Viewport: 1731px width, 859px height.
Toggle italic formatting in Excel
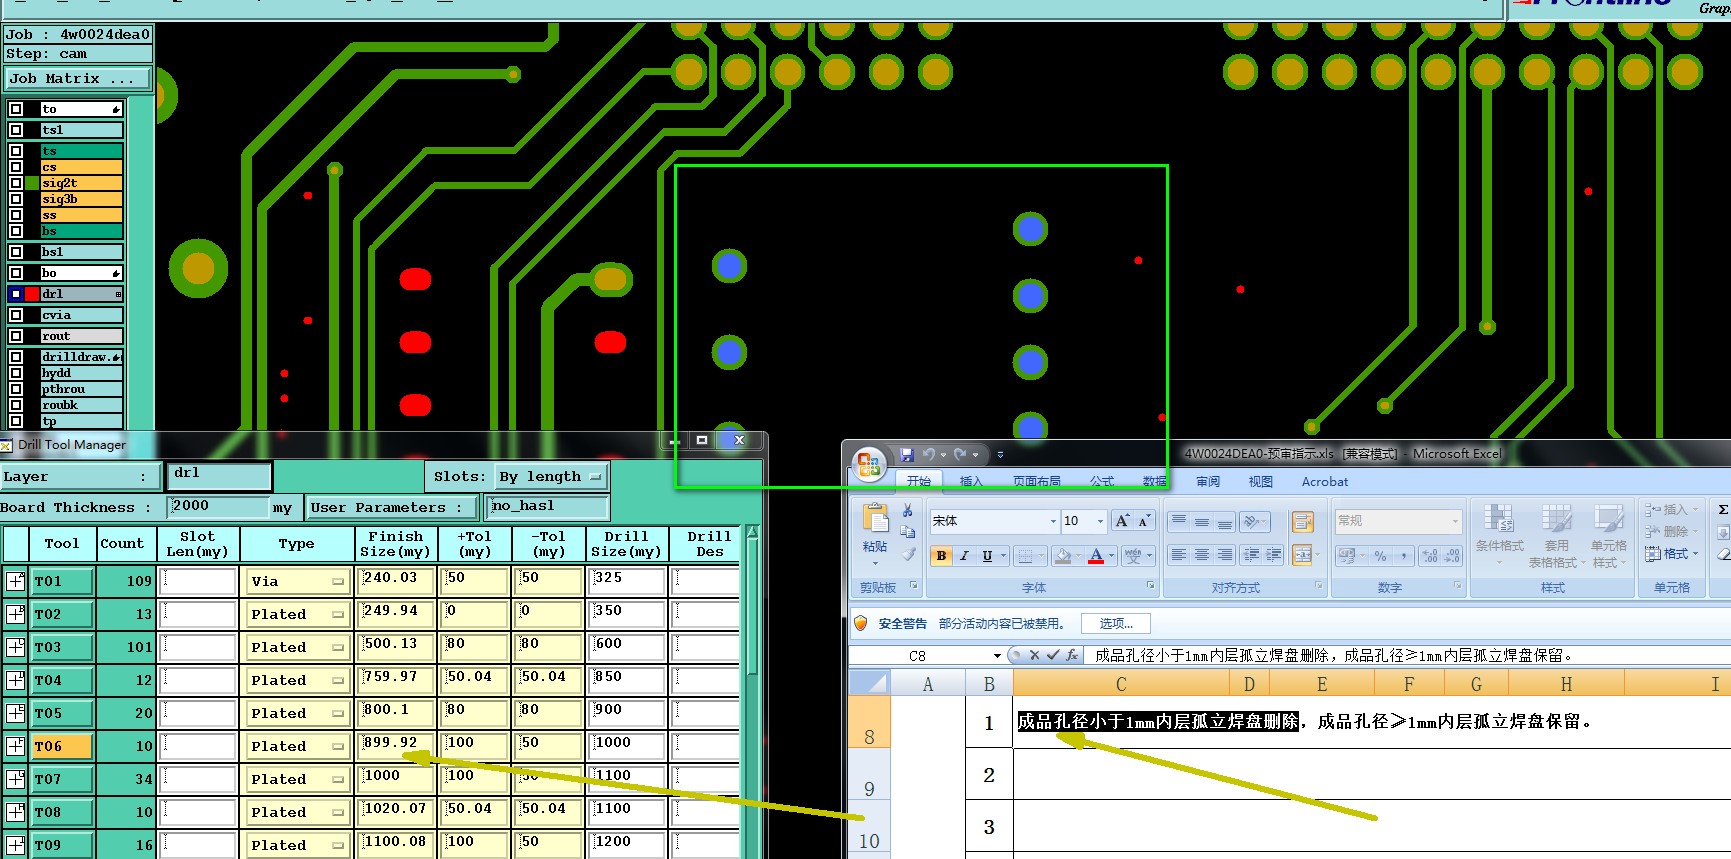pos(964,556)
